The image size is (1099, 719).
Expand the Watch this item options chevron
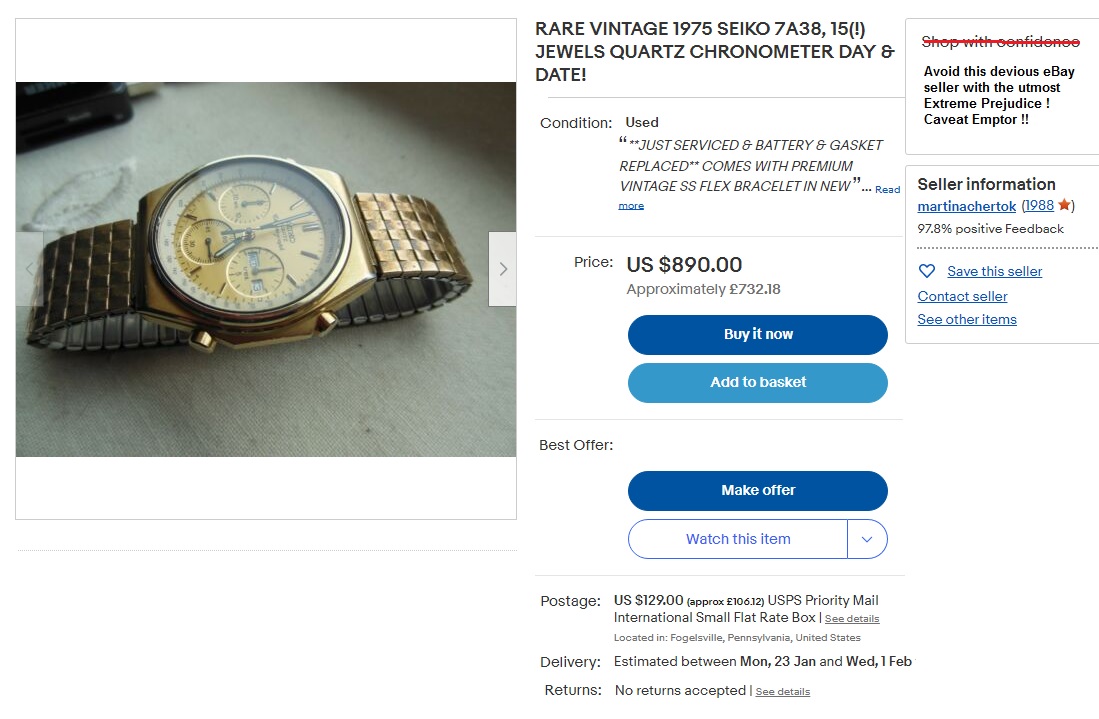click(868, 539)
